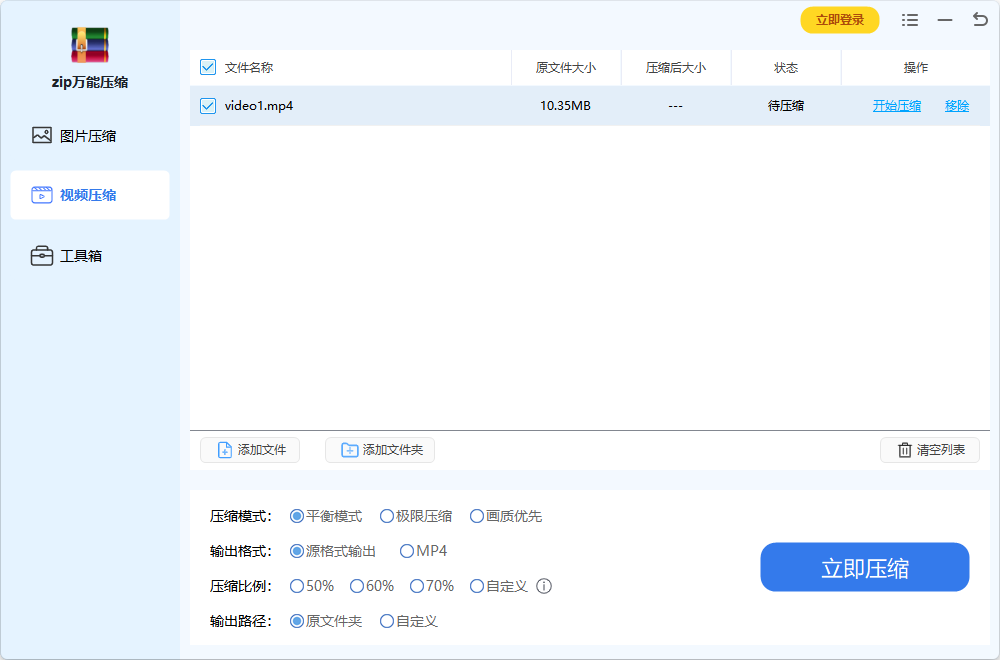Clear the list with 清空列表 button
1000x660 pixels.
pos(930,450)
